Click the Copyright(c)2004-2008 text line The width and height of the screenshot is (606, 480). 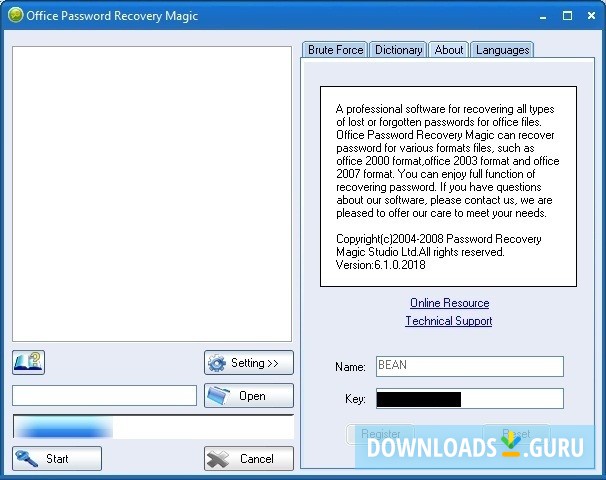coord(439,239)
